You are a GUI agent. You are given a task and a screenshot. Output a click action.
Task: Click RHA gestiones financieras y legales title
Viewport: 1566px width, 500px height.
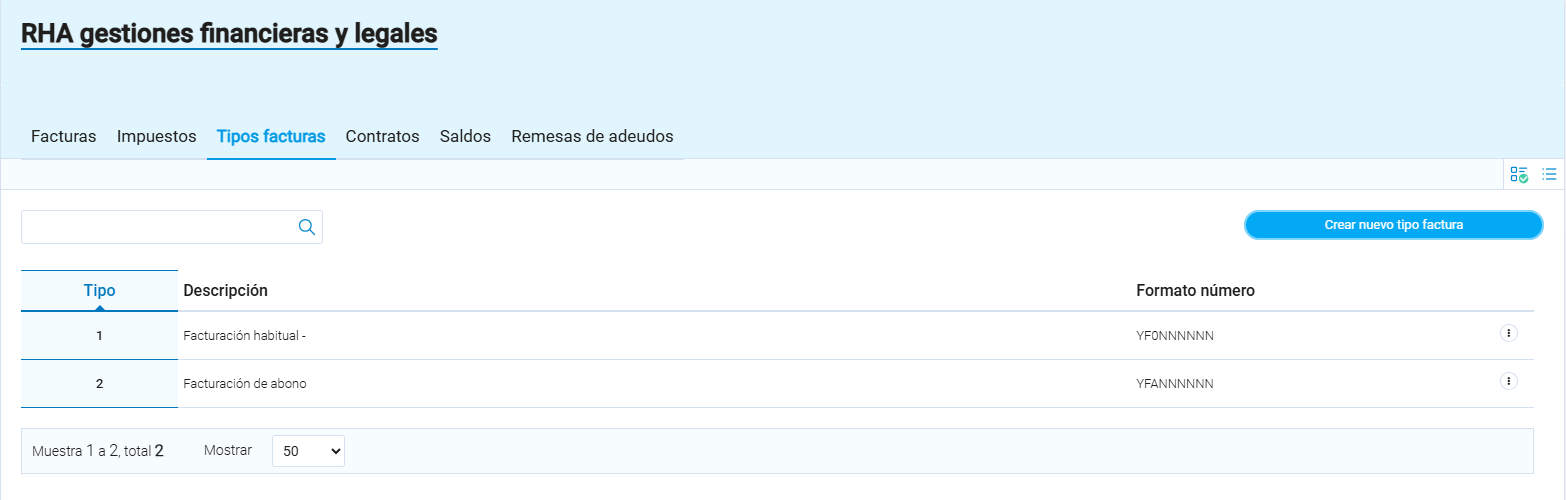click(x=229, y=34)
